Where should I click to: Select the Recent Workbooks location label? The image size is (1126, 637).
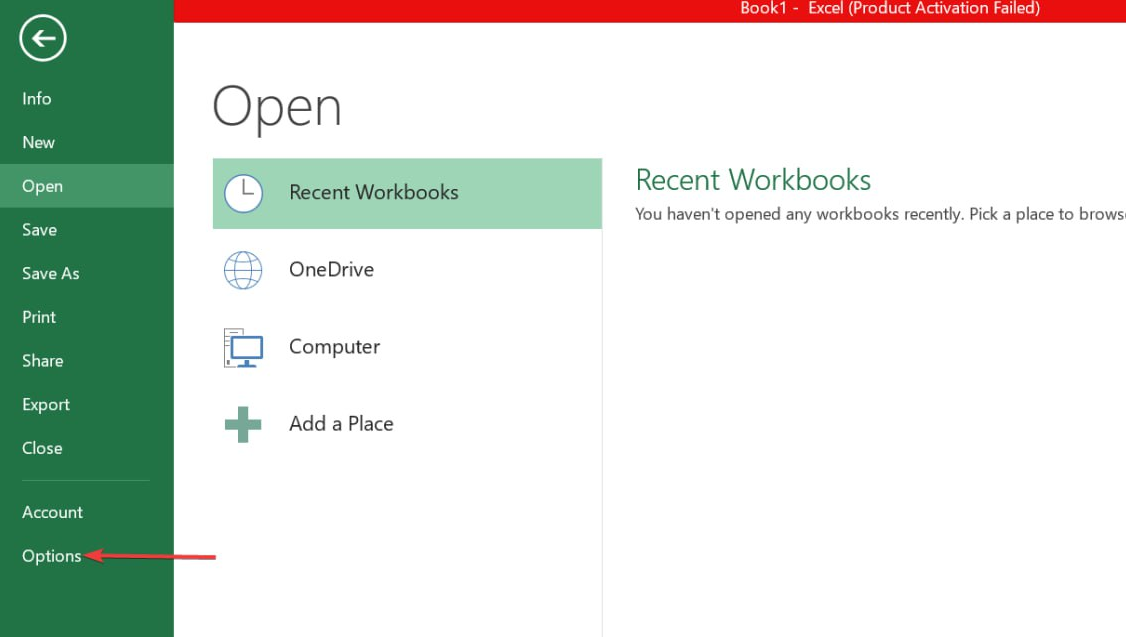tap(373, 192)
